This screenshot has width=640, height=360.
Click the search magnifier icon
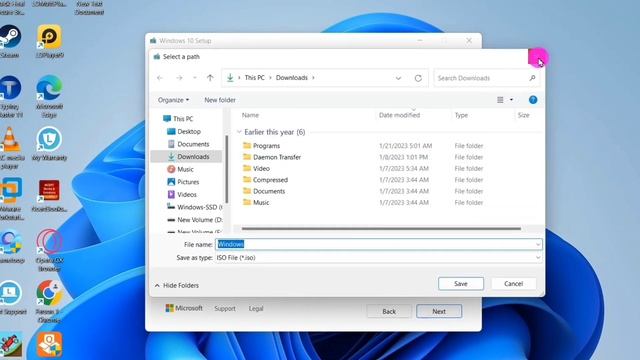pyautogui.click(x=532, y=78)
